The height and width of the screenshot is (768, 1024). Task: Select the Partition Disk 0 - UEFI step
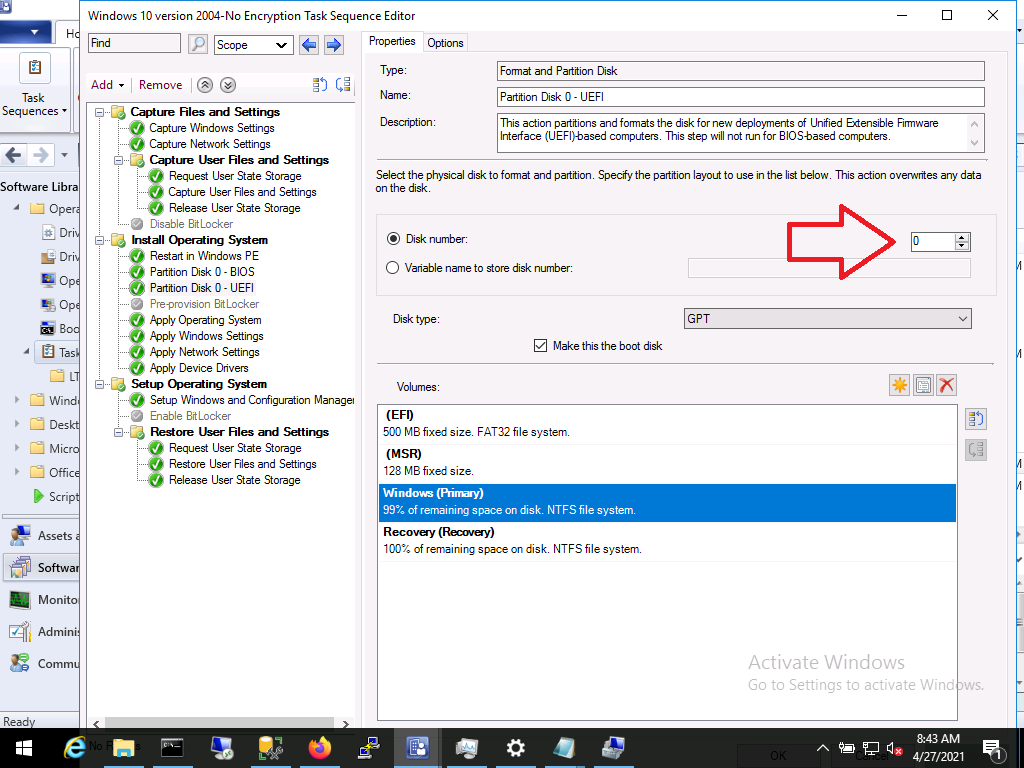click(202, 288)
